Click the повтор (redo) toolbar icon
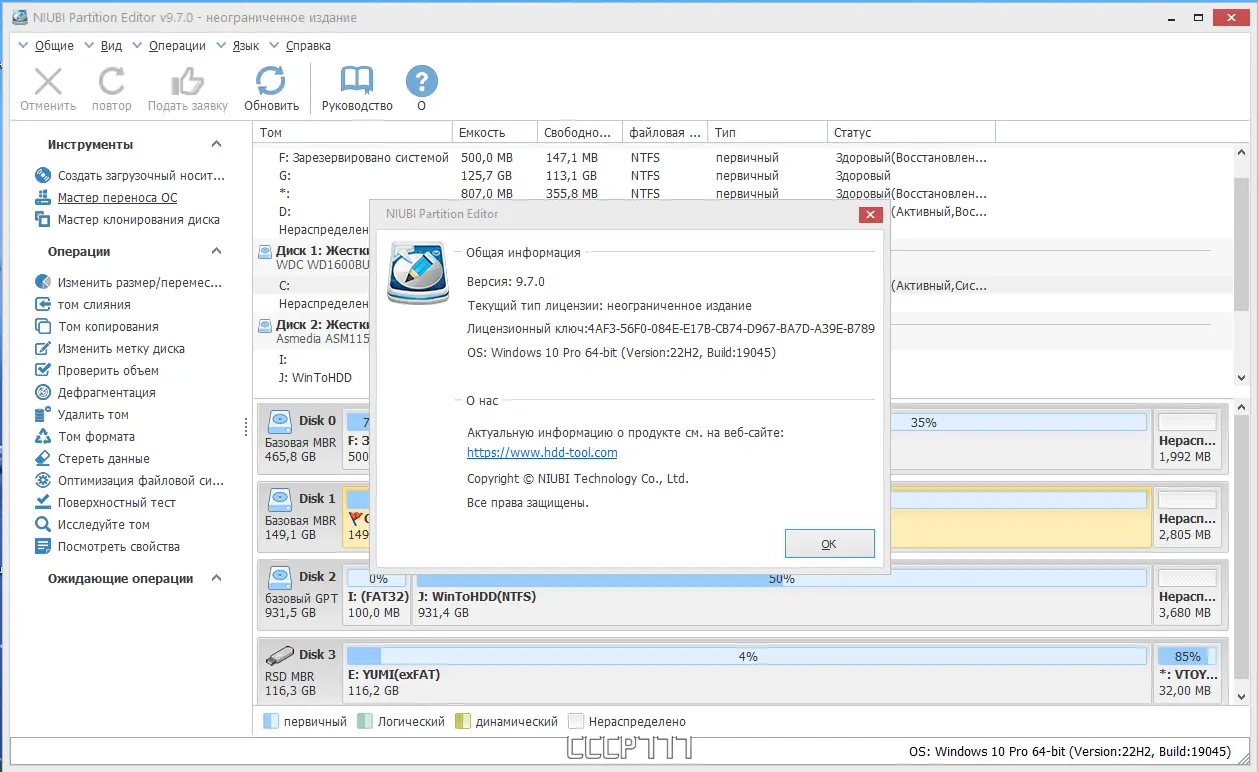1258x772 pixels. pyautogui.click(x=111, y=82)
